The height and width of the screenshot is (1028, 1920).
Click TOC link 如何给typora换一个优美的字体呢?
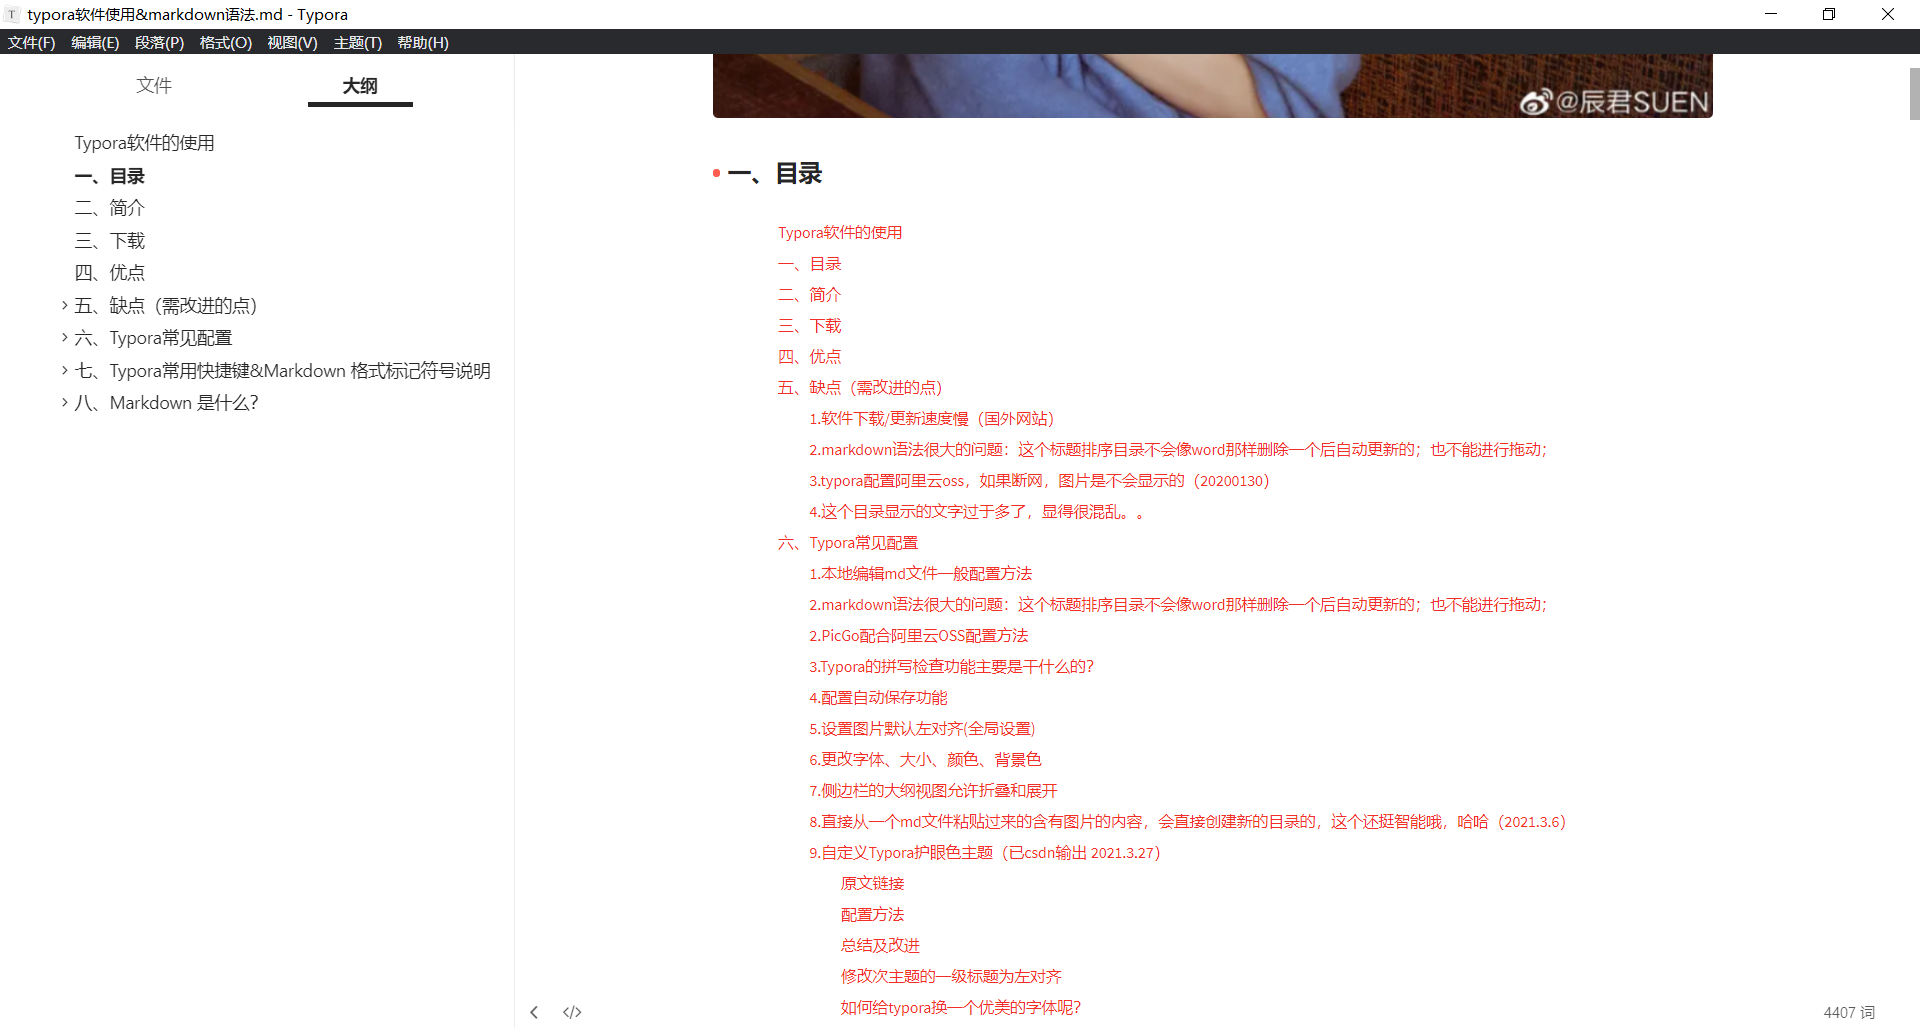[960, 1008]
